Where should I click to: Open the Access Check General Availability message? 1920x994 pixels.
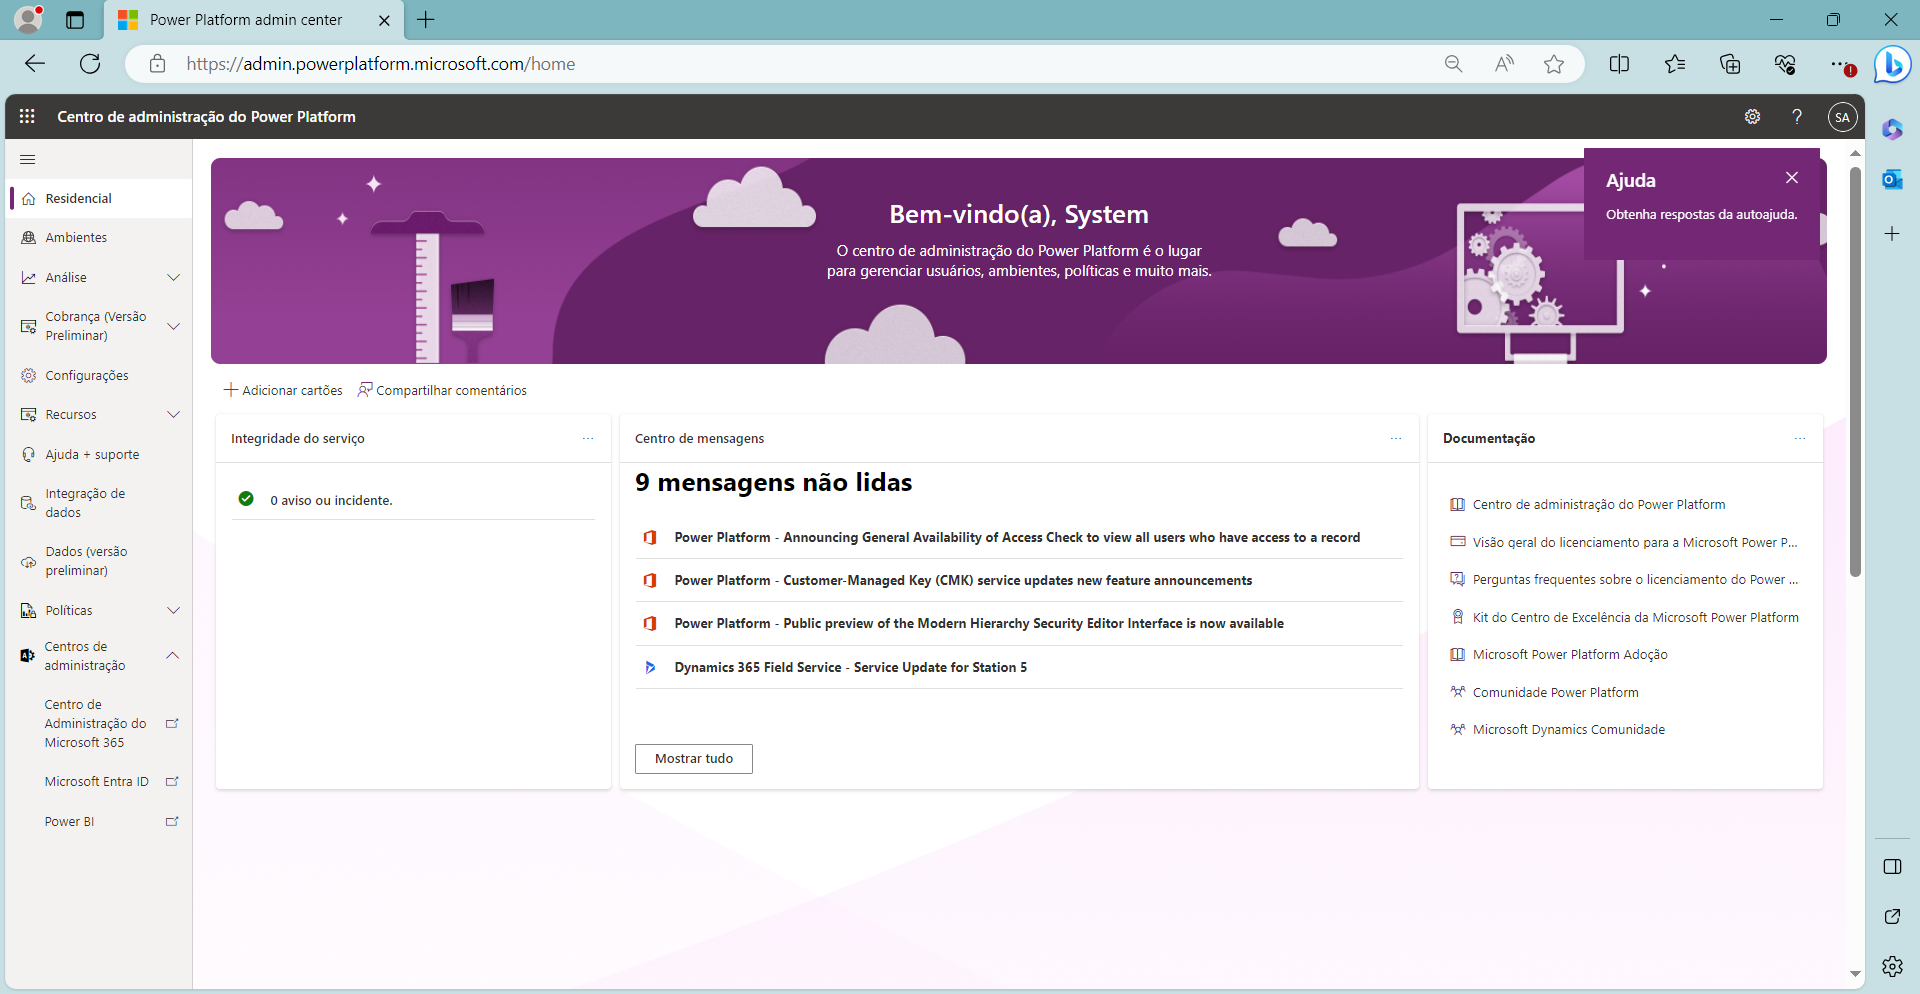pos(1017,538)
